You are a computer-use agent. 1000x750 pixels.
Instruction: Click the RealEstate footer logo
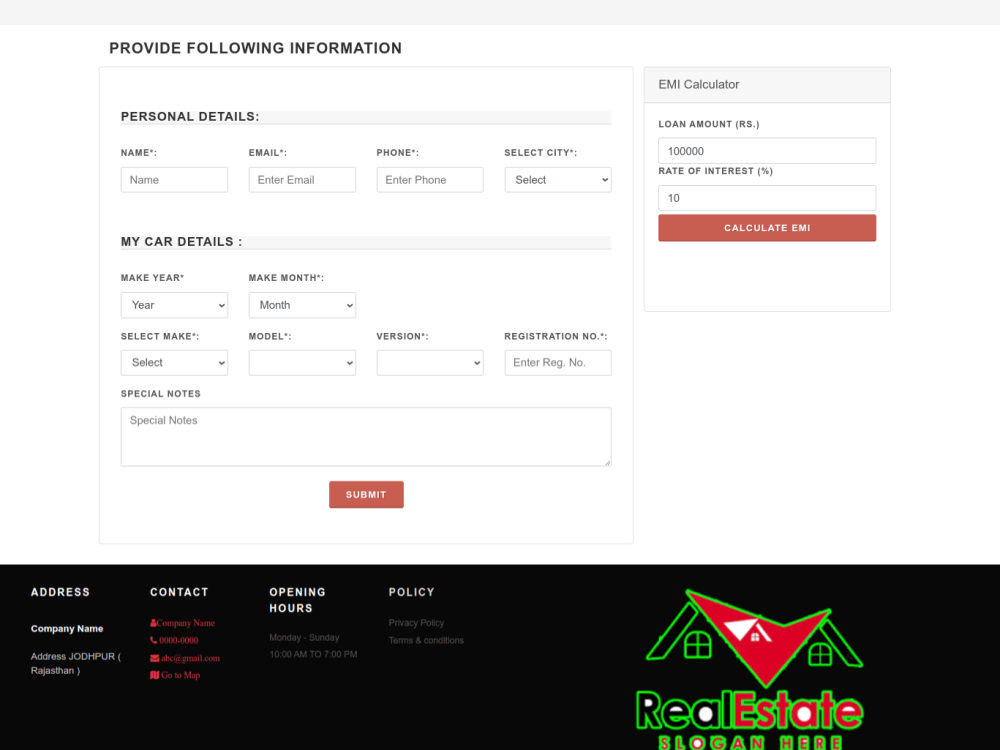click(749, 668)
